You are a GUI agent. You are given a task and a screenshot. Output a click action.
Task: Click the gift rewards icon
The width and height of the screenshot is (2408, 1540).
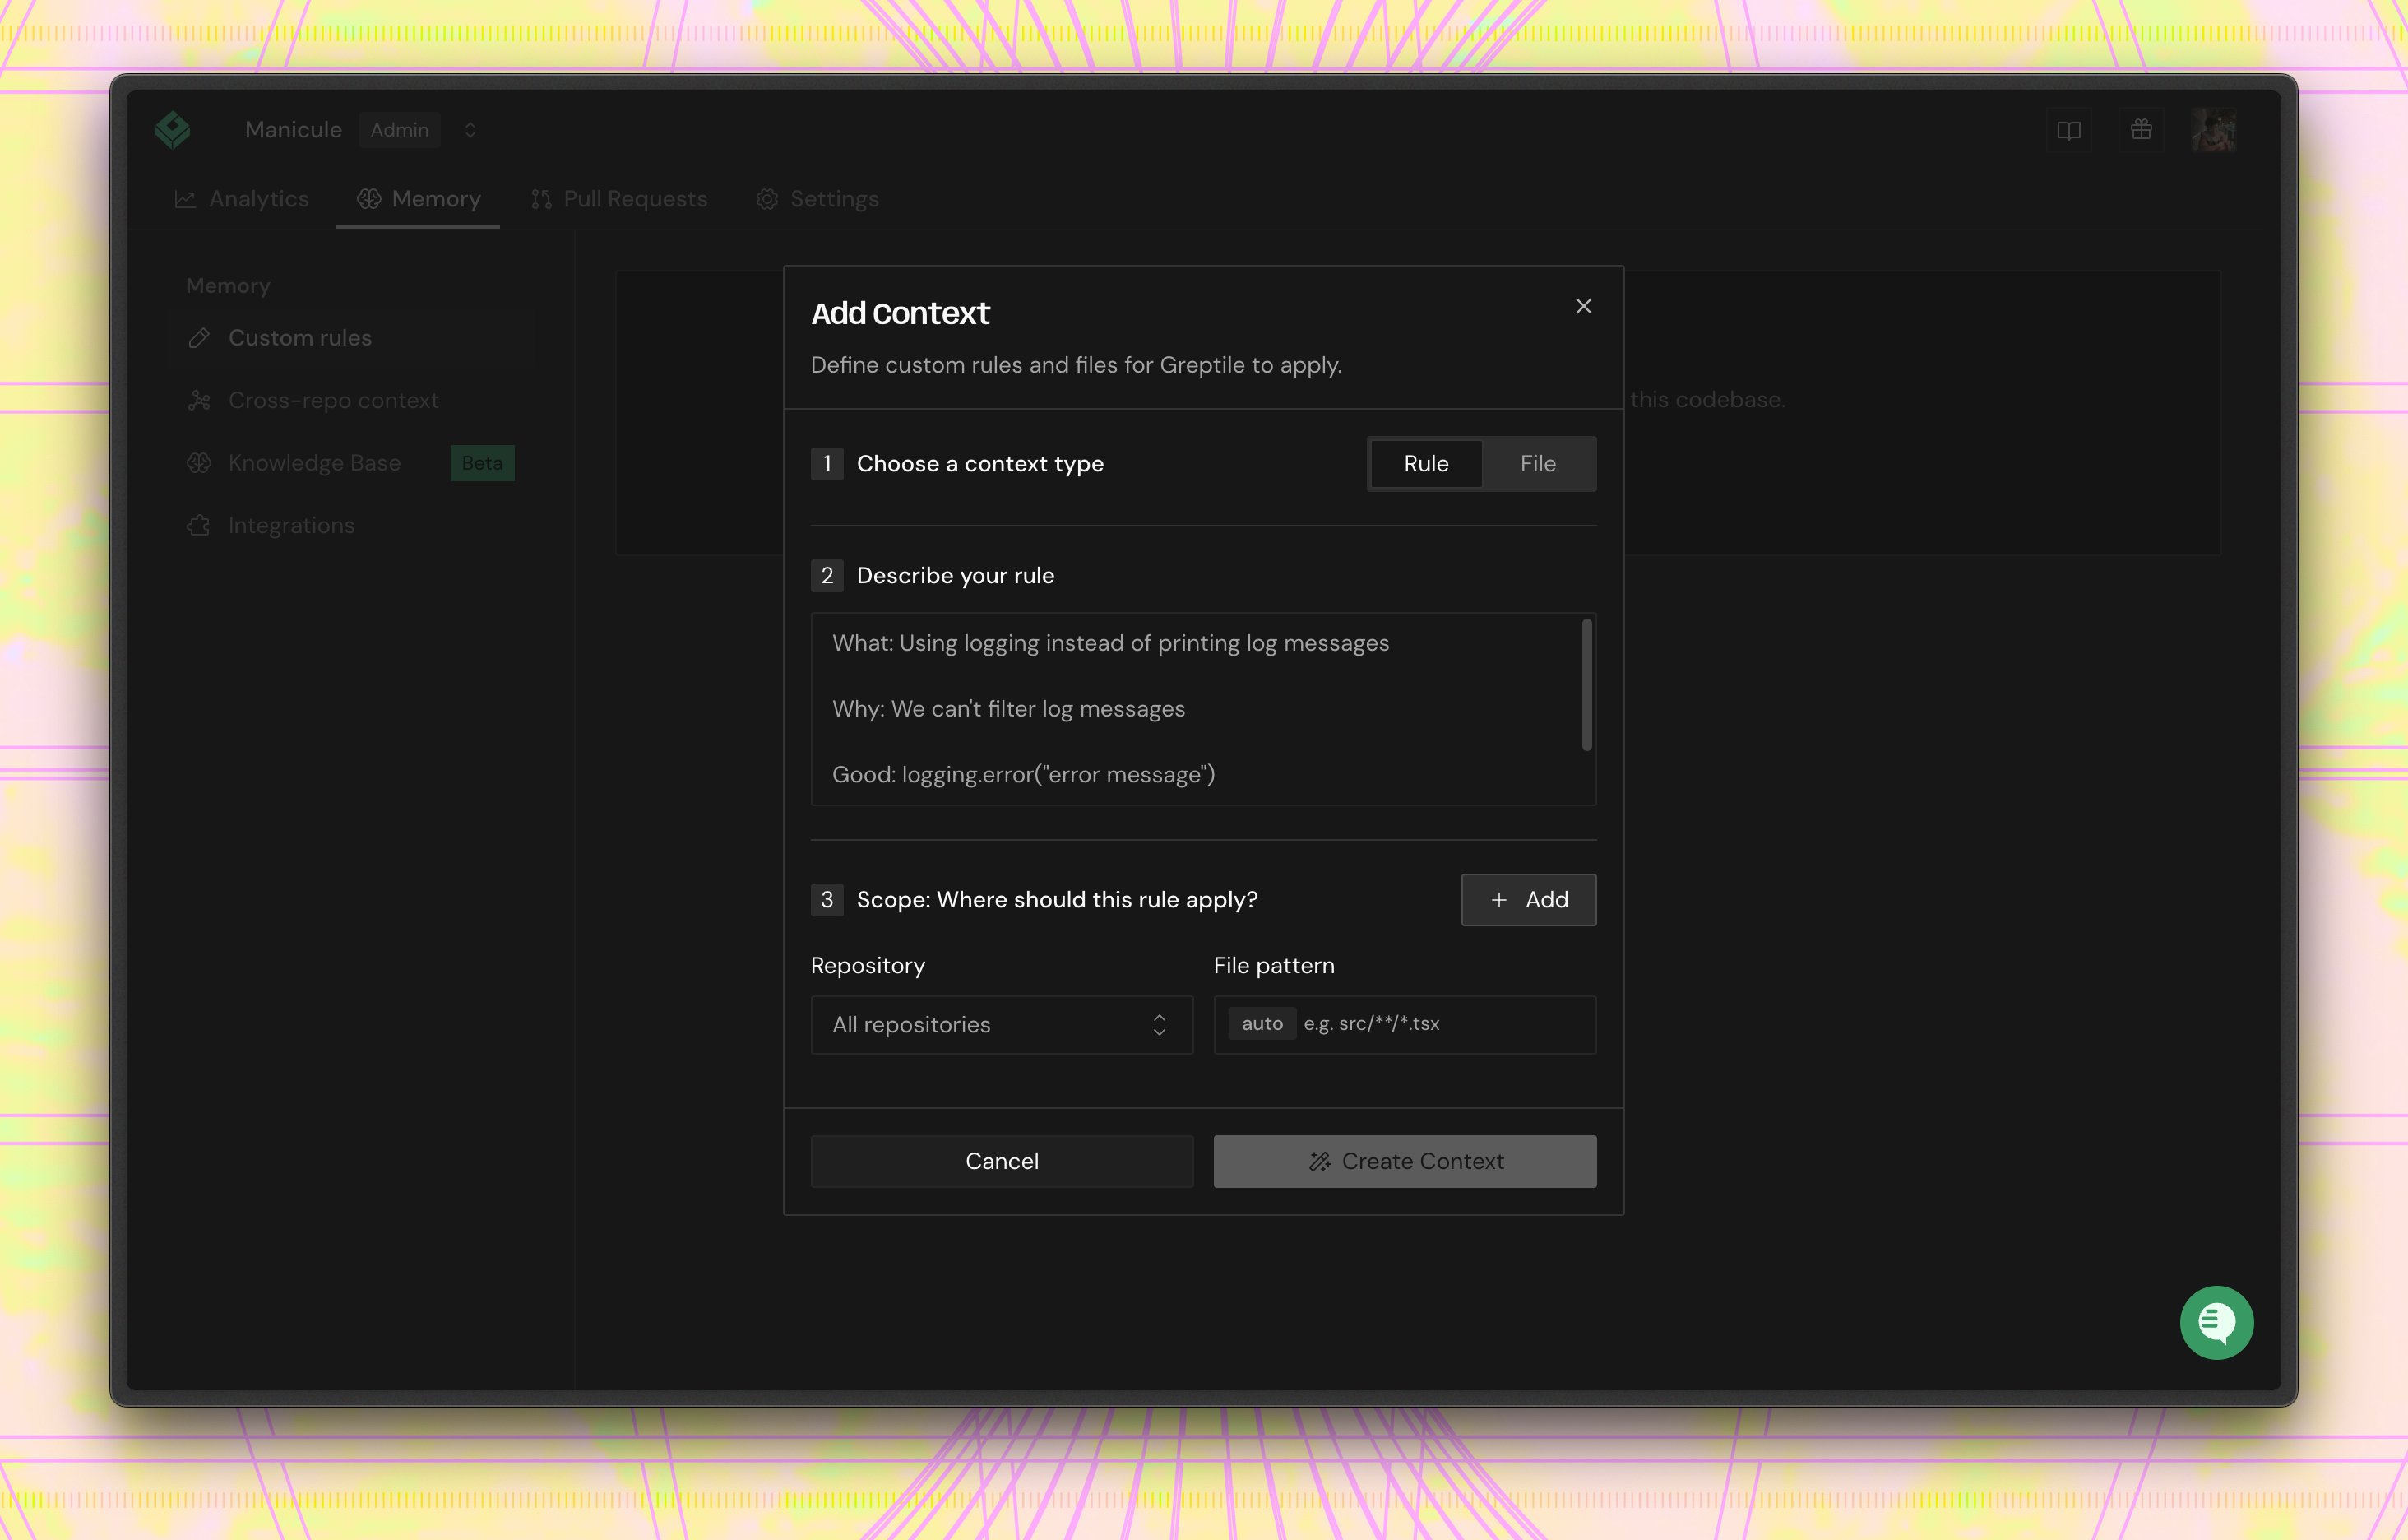click(2141, 130)
